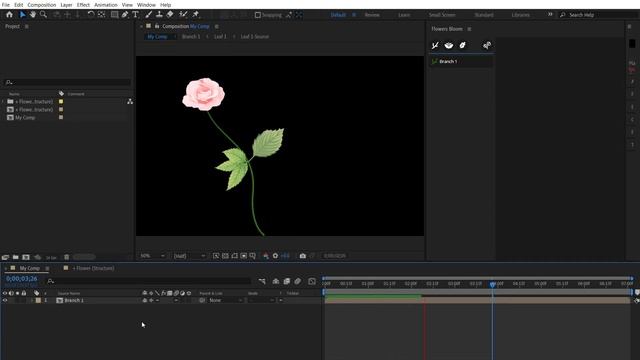The width and height of the screenshot is (640, 360).
Task: Open the Project panel menu
Action: pyautogui.click(x=27, y=26)
